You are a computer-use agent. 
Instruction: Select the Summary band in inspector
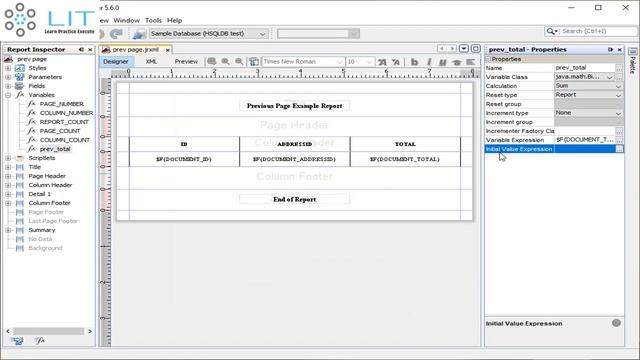[42, 230]
